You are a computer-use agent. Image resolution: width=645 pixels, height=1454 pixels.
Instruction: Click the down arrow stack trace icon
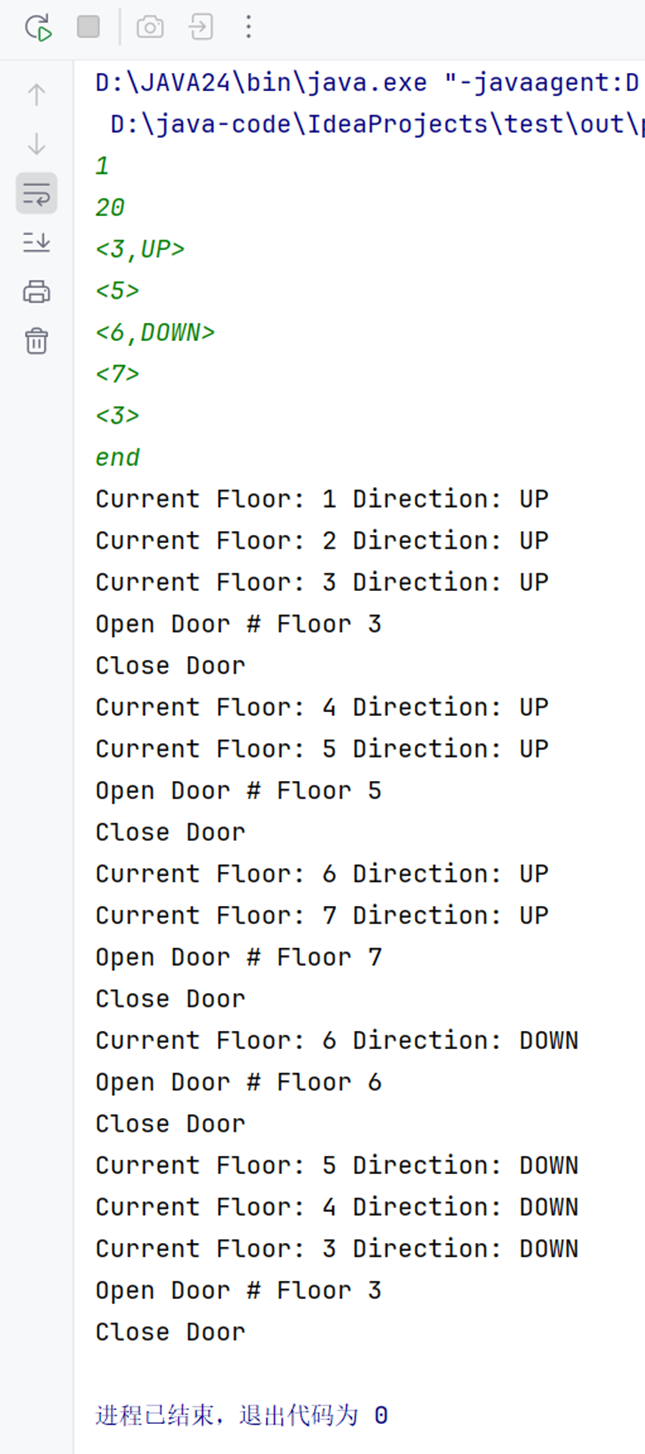(x=37, y=143)
